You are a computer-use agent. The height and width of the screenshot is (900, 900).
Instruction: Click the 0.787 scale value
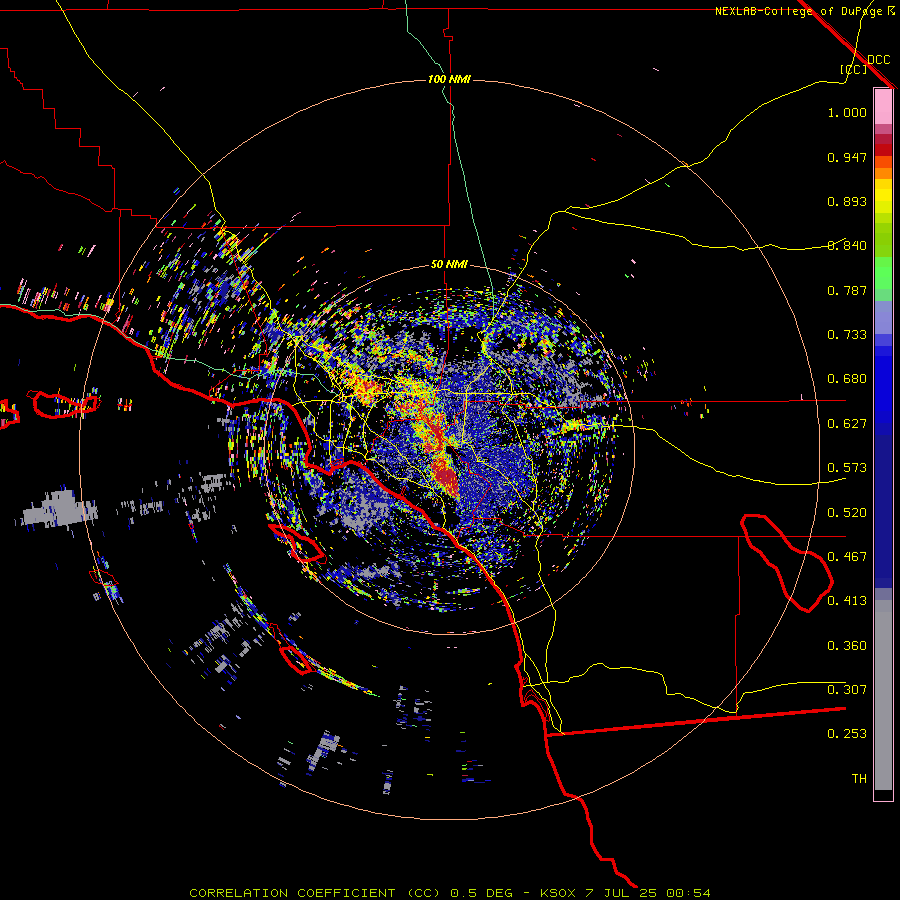pyautogui.click(x=847, y=290)
